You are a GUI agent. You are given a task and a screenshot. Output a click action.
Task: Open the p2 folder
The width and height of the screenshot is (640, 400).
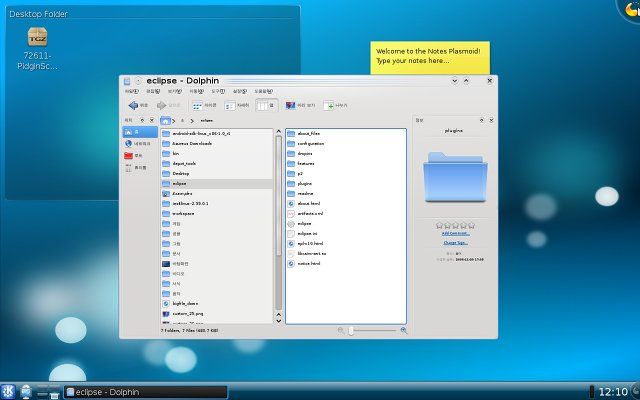click(295, 173)
